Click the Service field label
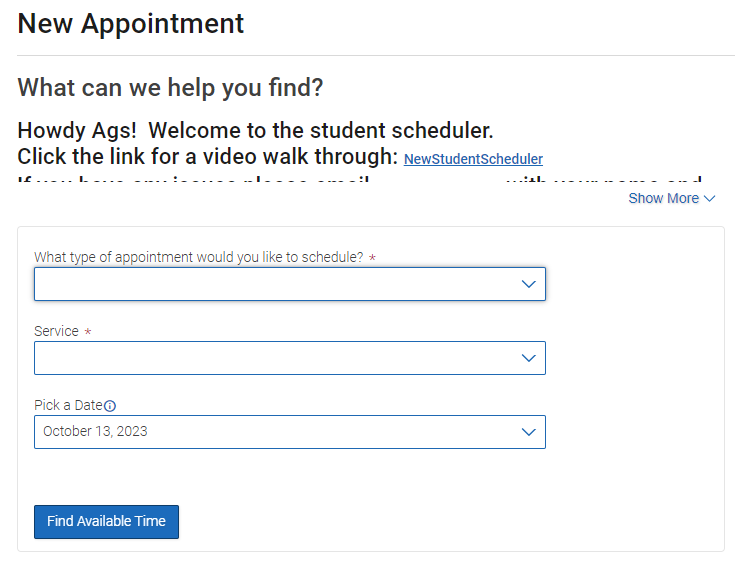The width and height of the screenshot is (735, 566). pyautogui.click(x=56, y=331)
